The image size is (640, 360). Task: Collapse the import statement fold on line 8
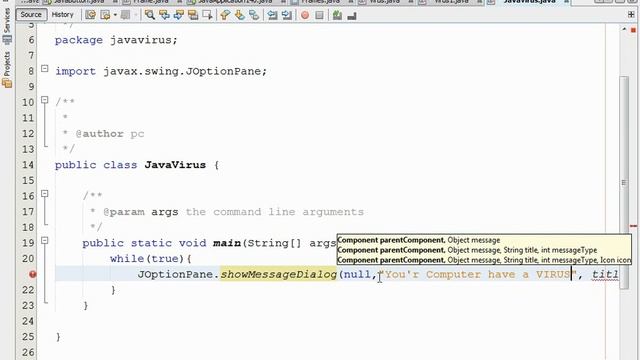pyautogui.click(x=45, y=69)
